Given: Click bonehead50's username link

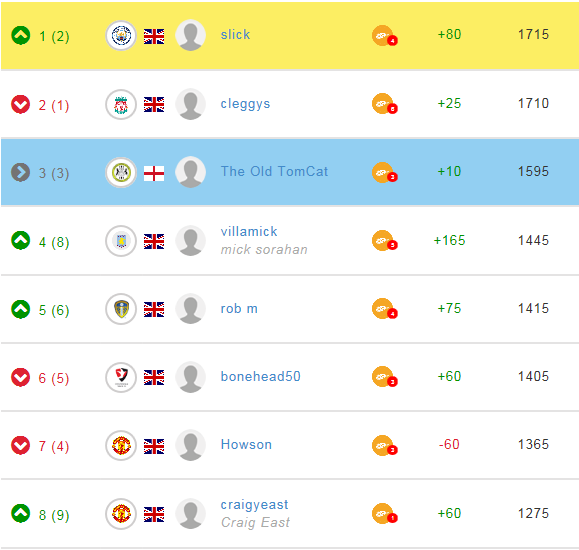Looking at the screenshot, I should (261, 376).
